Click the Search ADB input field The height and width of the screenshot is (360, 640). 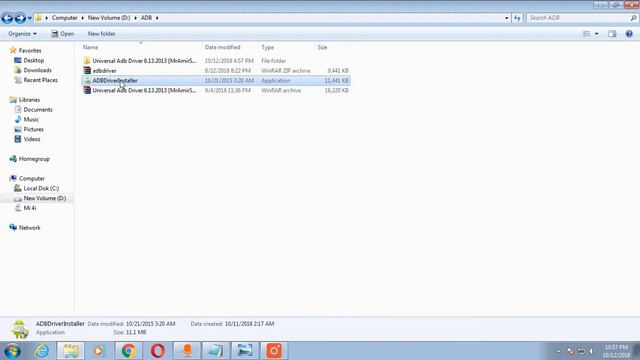578,18
